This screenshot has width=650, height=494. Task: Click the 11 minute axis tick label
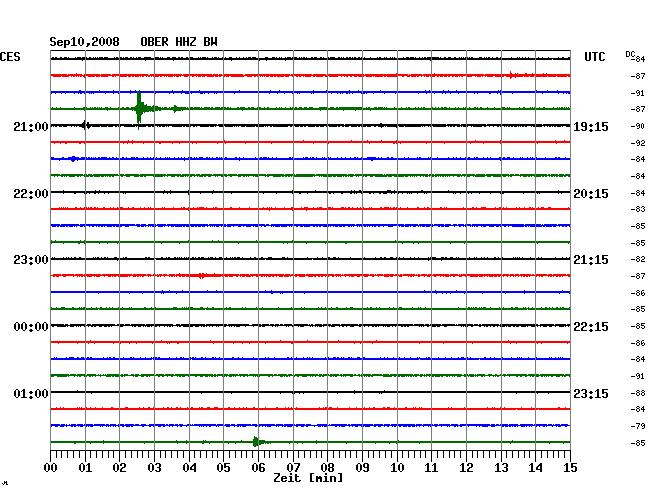[x=431, y=467]
